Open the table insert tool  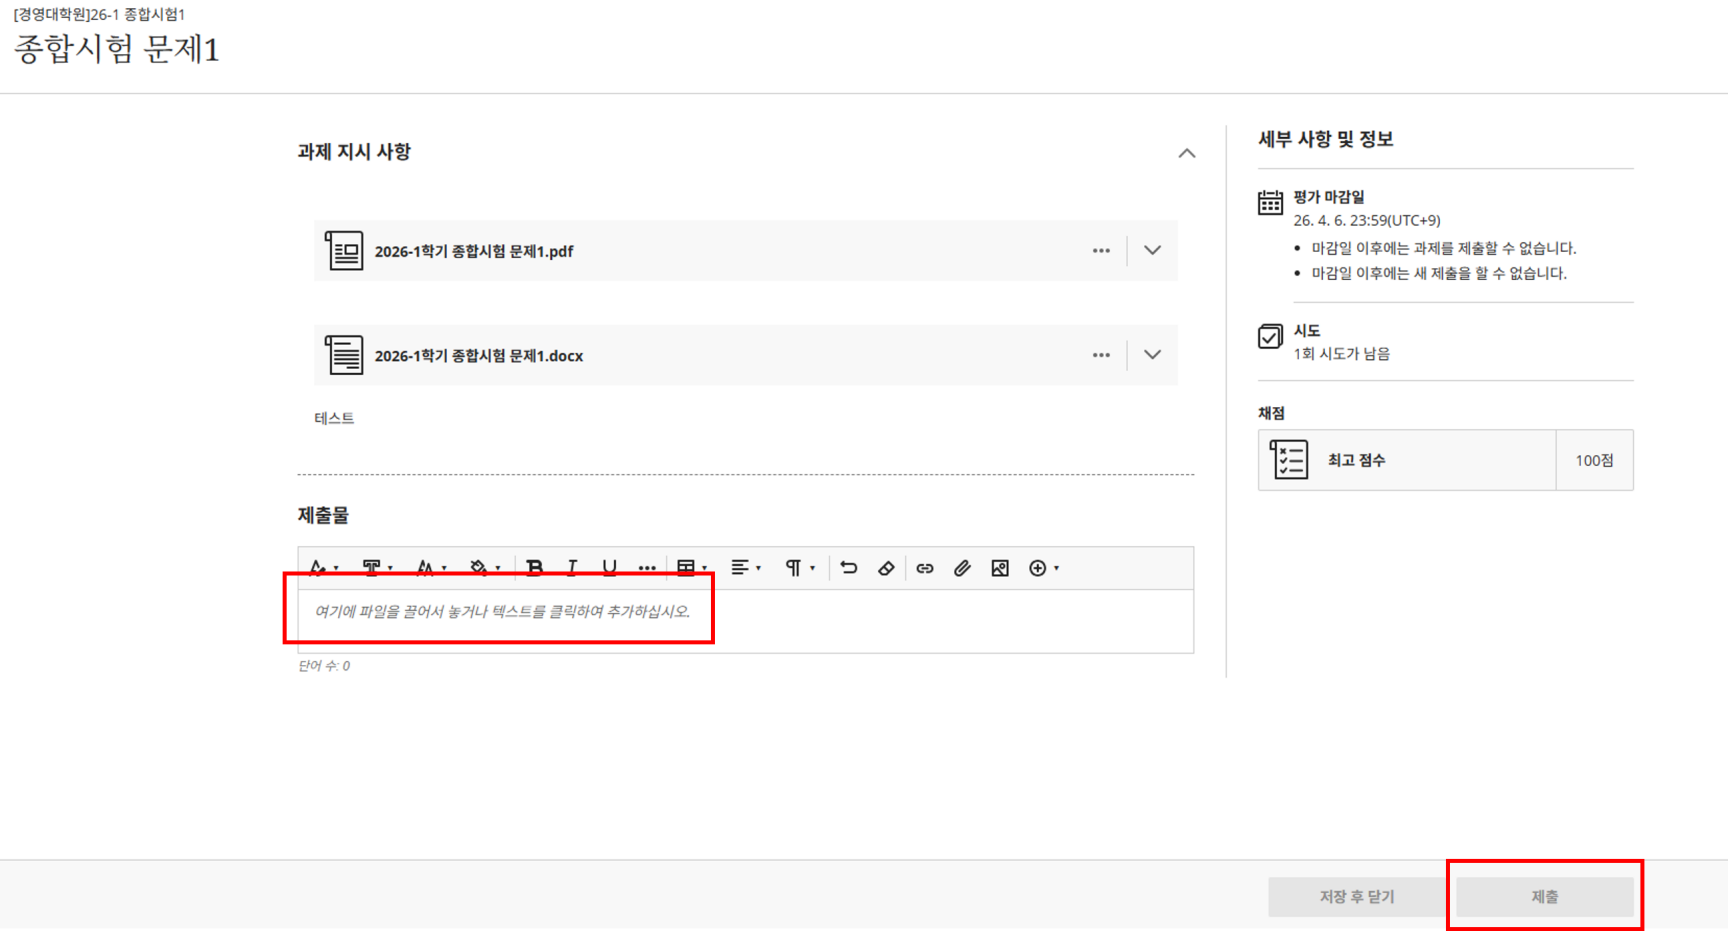[x=690, y=568]
